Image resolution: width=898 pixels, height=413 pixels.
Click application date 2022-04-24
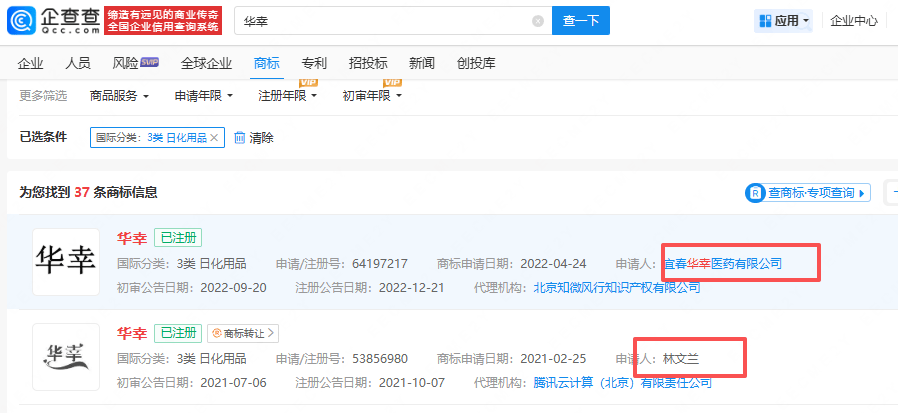click(553, 264)
